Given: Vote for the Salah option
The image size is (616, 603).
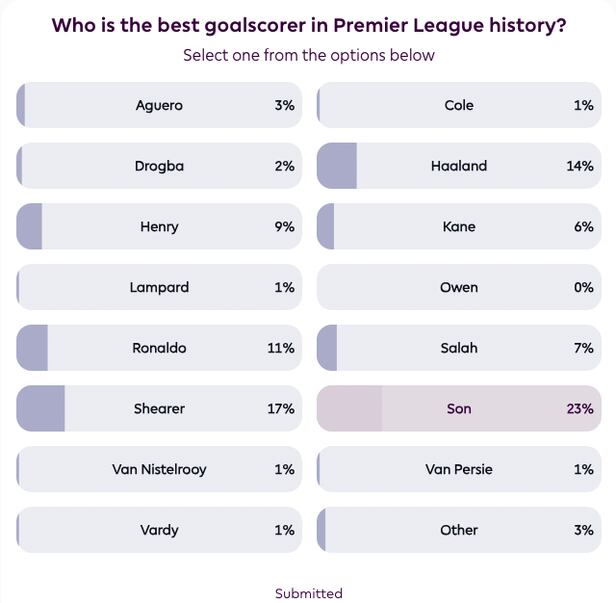Looking at the screenshot, I should point(459,348).
